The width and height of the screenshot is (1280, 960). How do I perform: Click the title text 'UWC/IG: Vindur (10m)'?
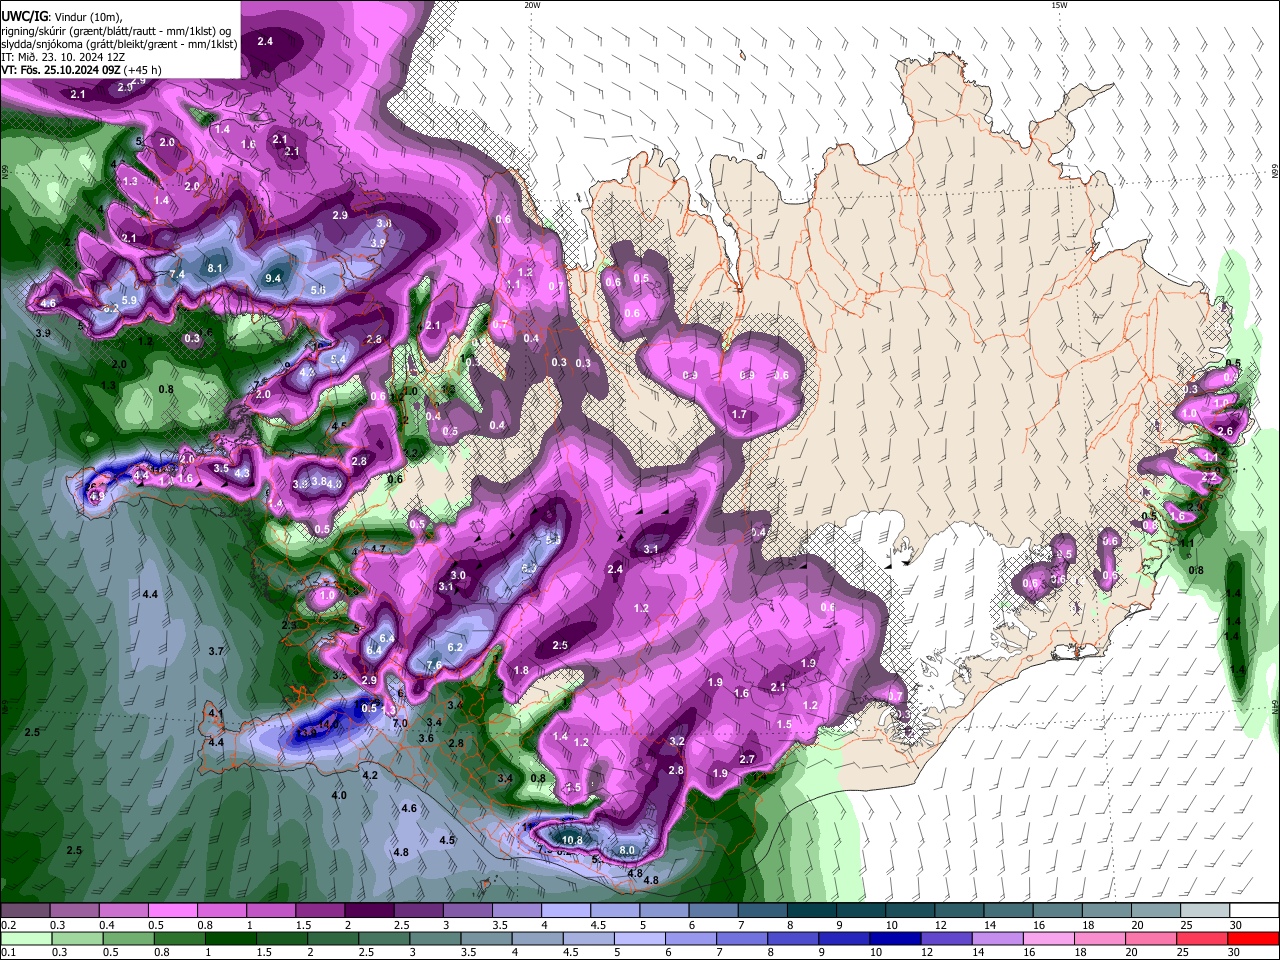point(62,17)
